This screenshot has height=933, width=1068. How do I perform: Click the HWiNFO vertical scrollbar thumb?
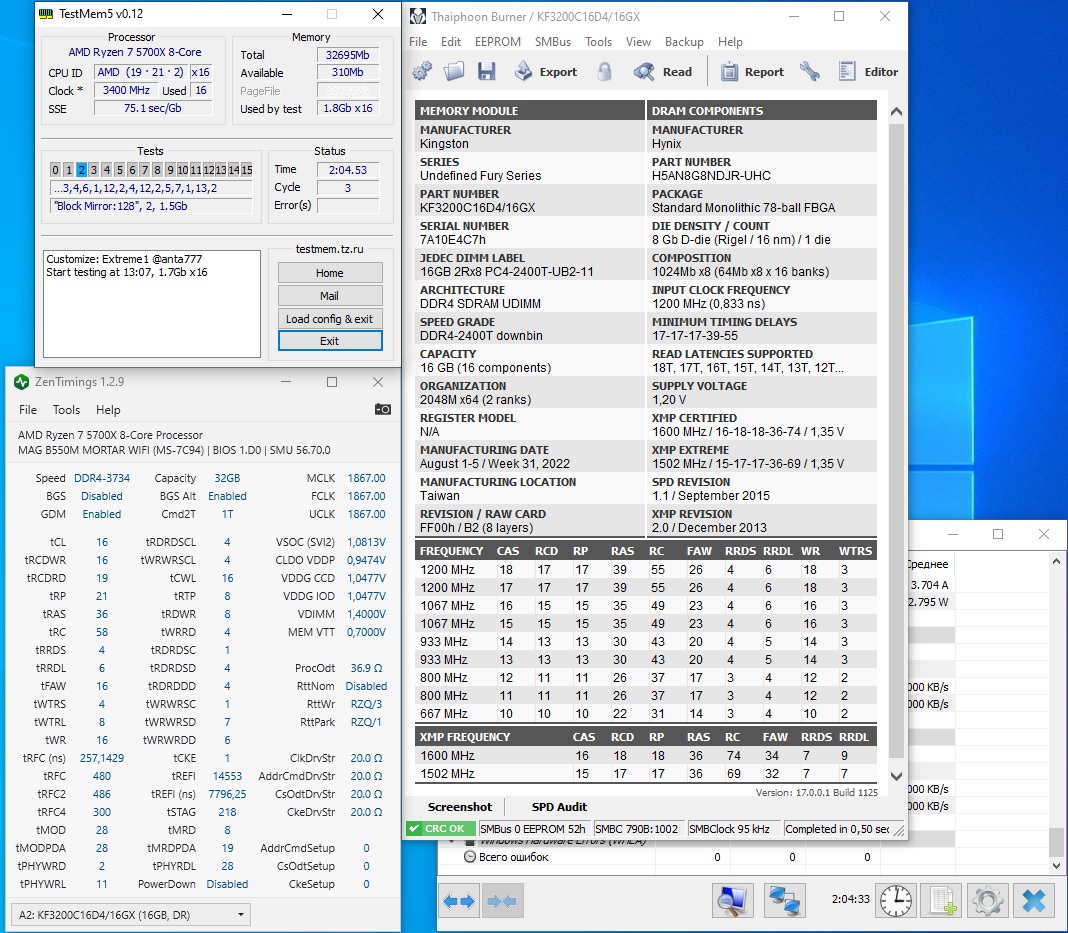1056,841
